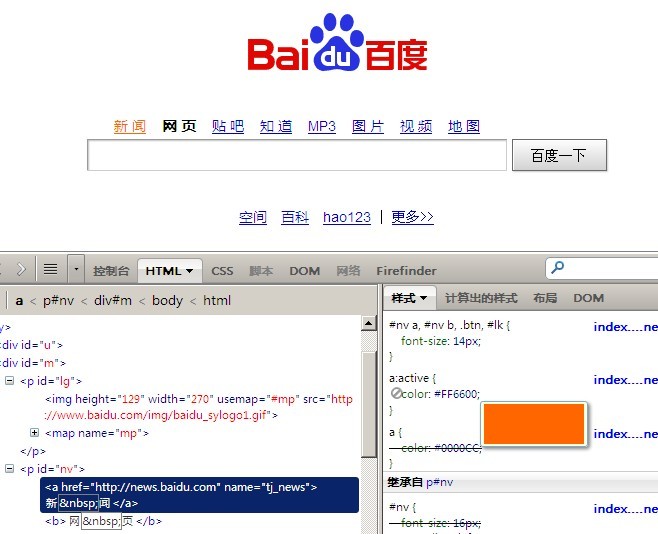658x534 pixels.
Task: Open index source link beside the 'a {' rule
Action: 625,433
